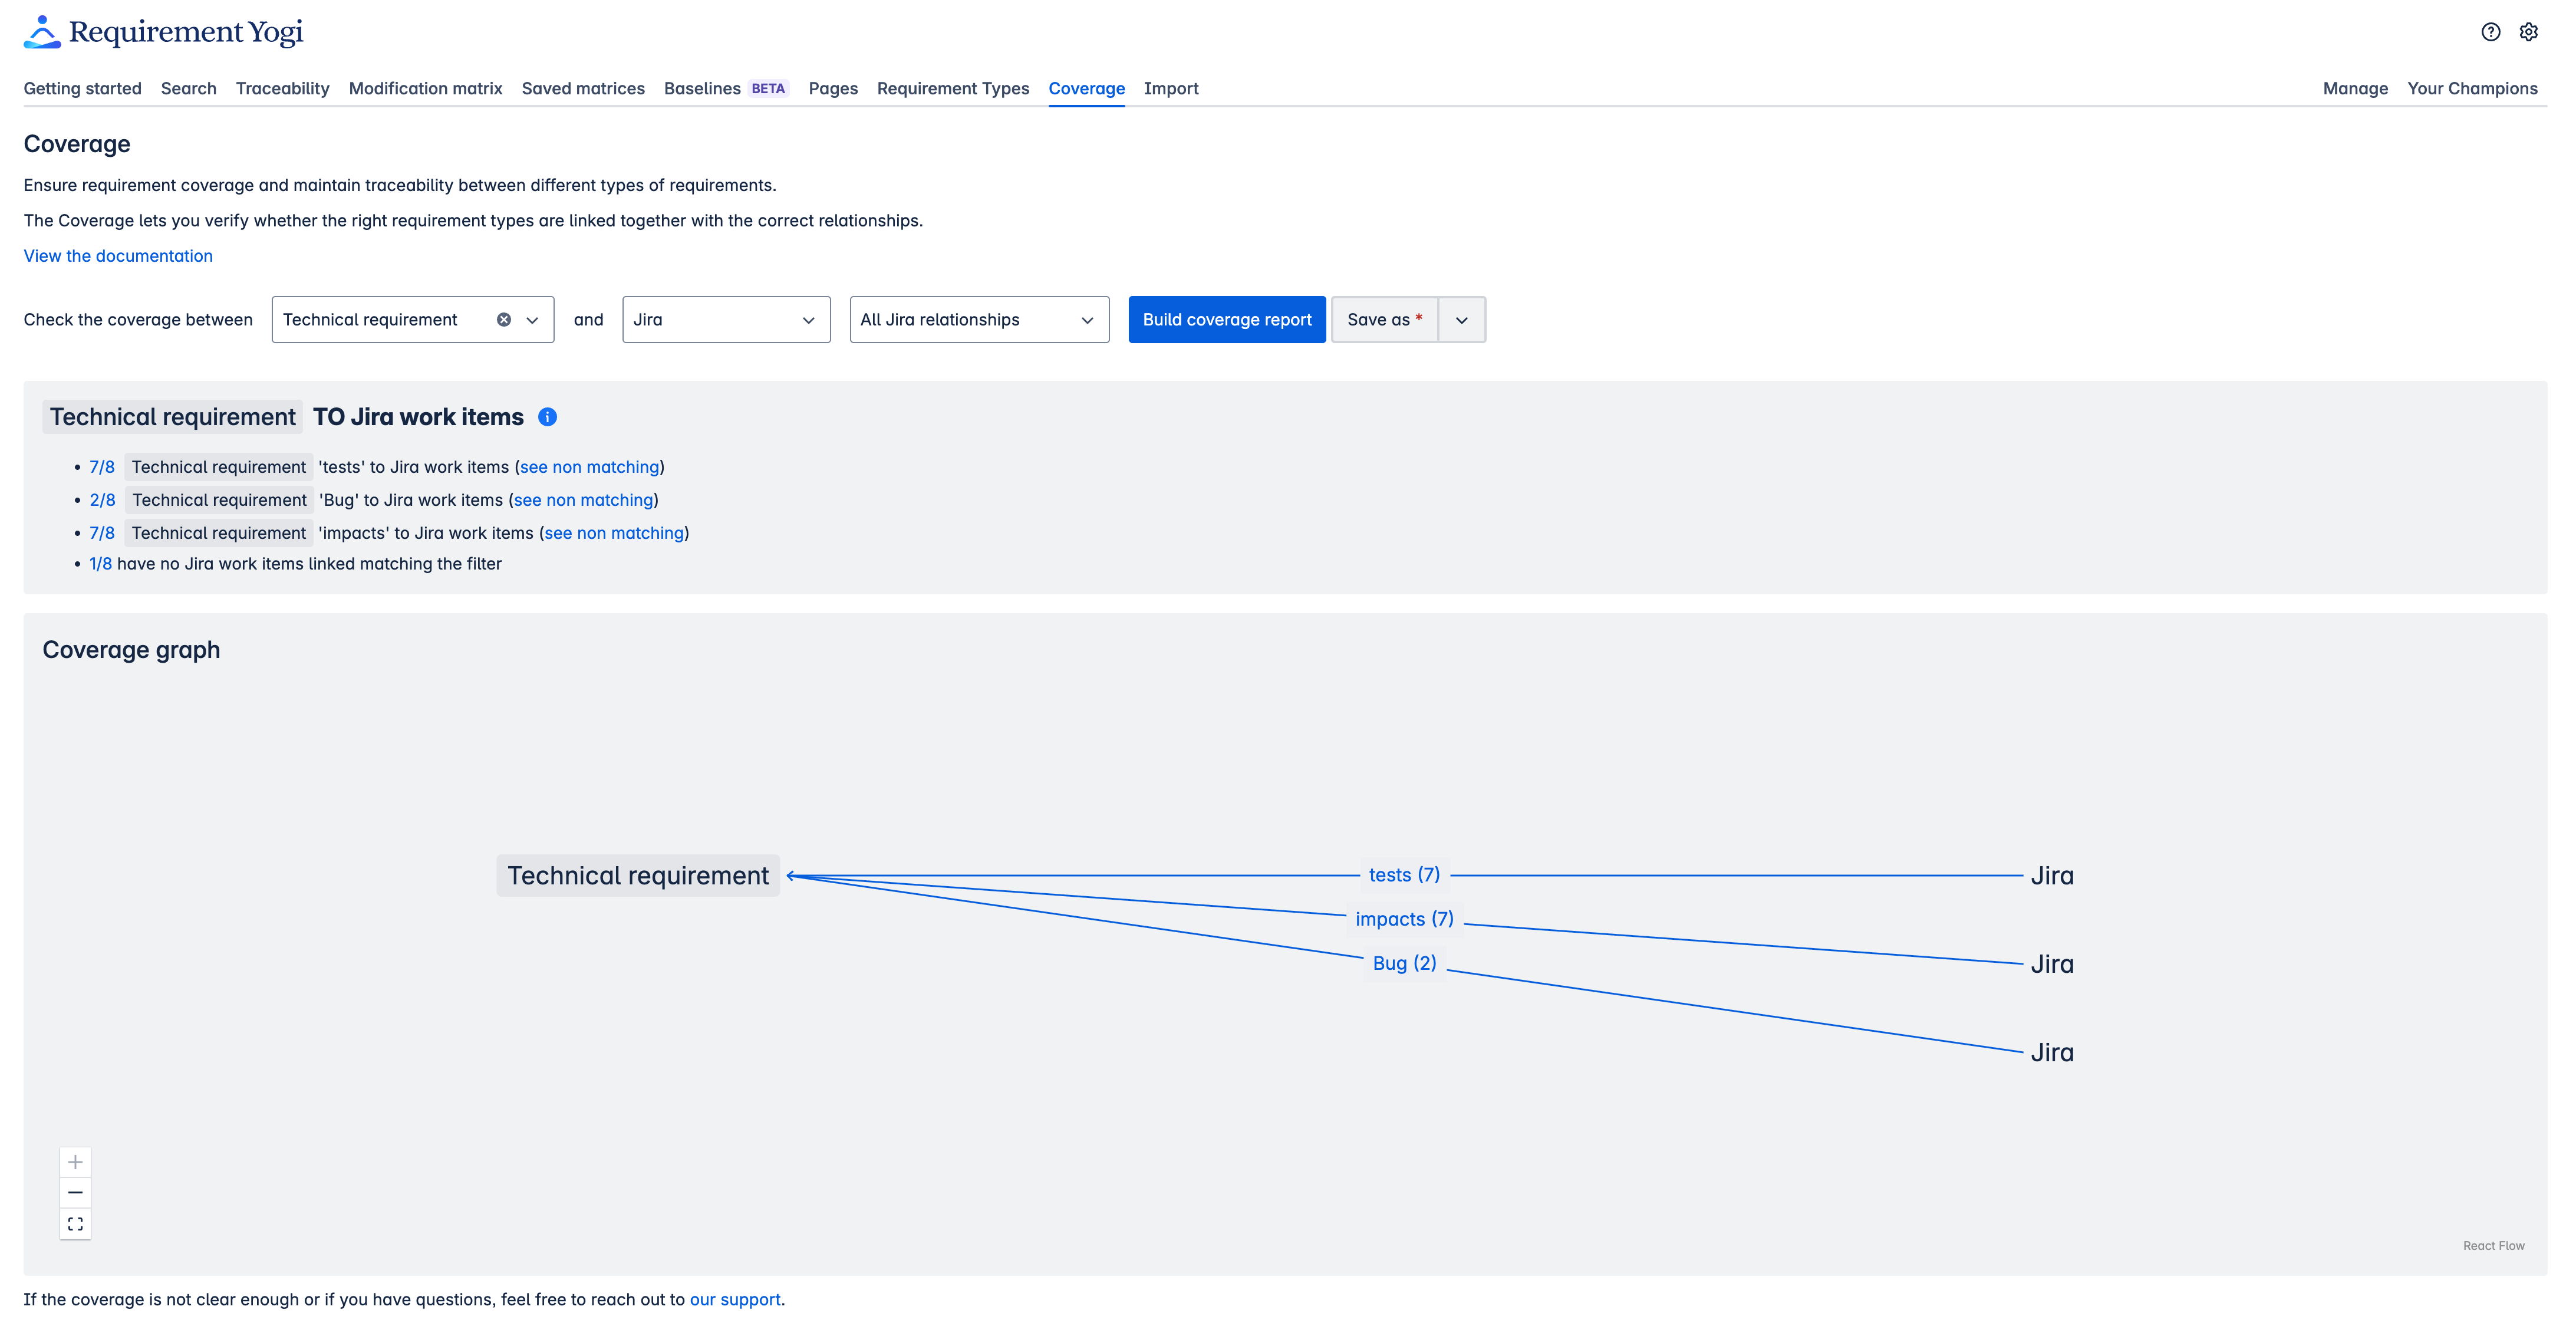Fit the coverage graph to view
Image resolution: width=2576 pixels, height=1336 pixels.
[75, 1224]
